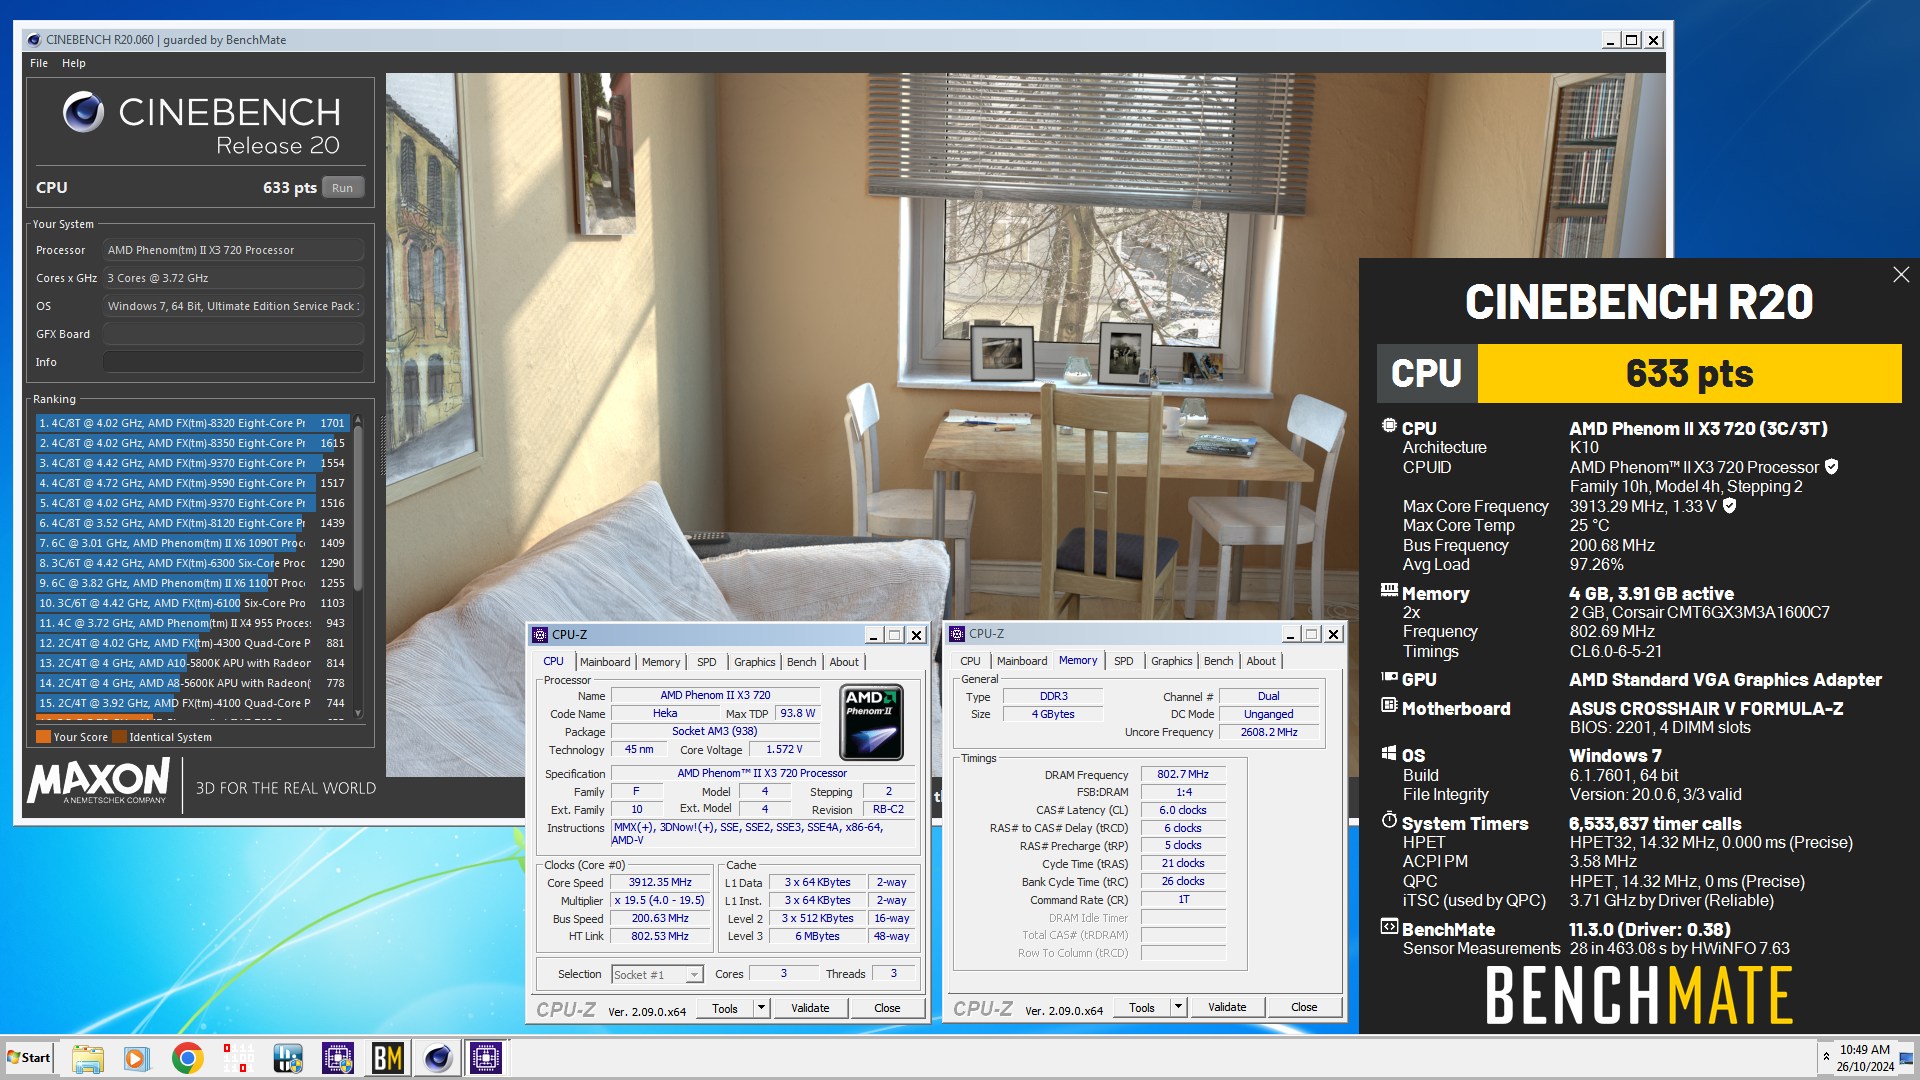Click Validate in right CPU-Z window
This screenshot has height=1080, width=1920.
1227,1007
